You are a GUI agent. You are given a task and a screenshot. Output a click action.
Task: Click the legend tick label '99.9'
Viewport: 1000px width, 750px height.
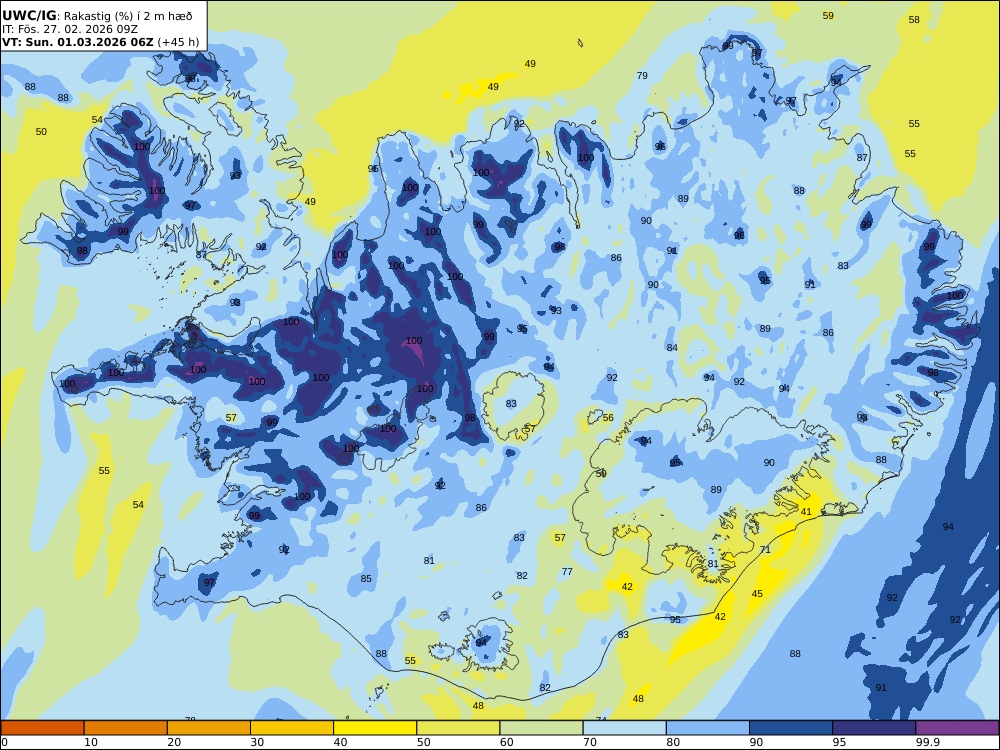coord(927,742)
